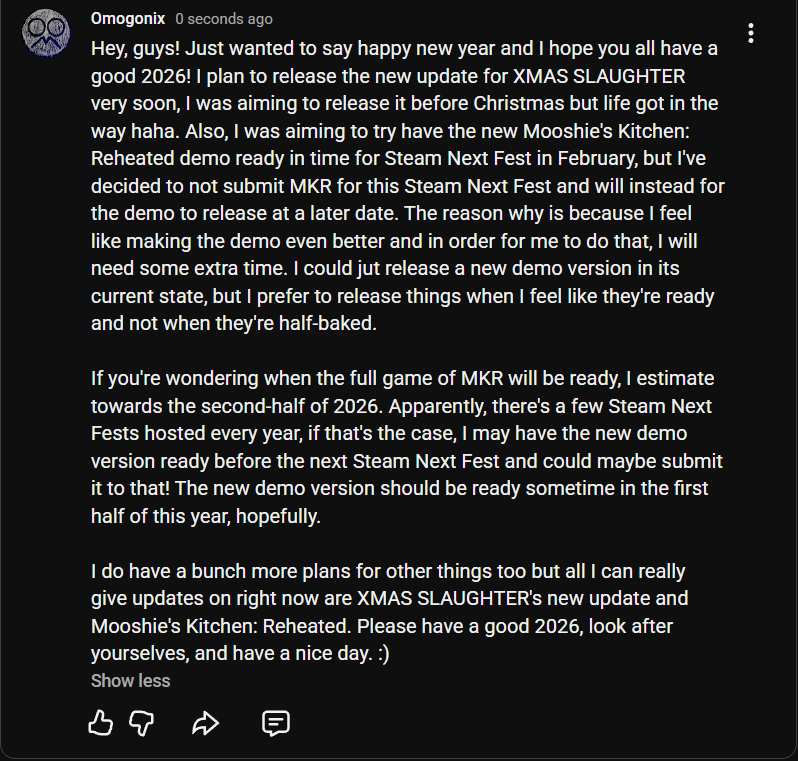Like the Omogonix post with thumbs up
The width and height of the screenshot is (798, 761).
(101, 723)
